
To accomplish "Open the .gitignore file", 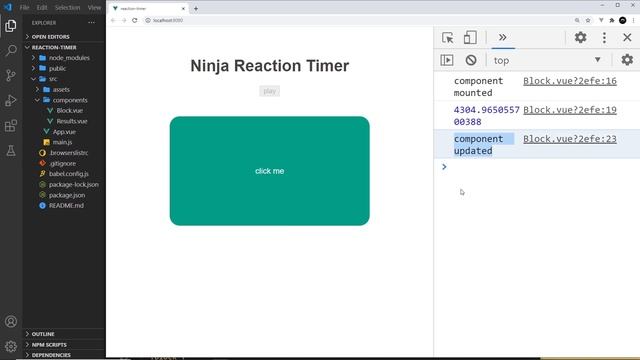I will (x=63, y=163).
